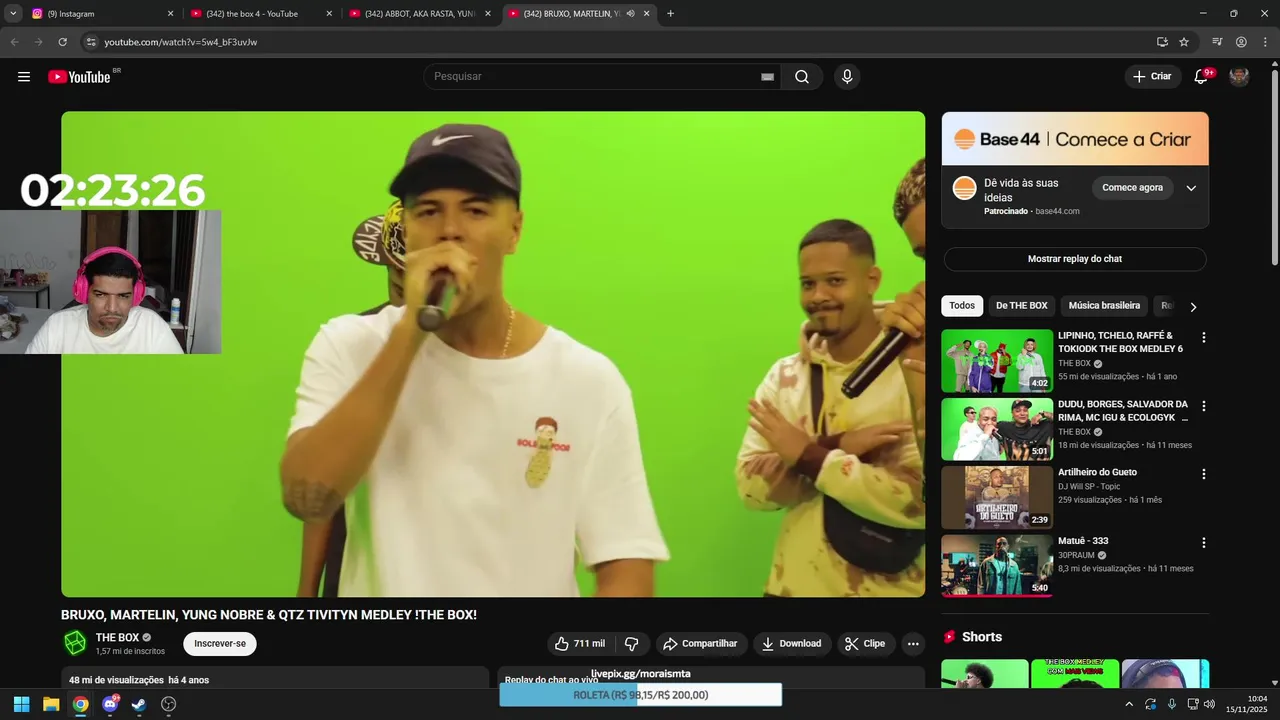Open taskbar volume icon
1280x720 pixels.
click(1210, 704)
